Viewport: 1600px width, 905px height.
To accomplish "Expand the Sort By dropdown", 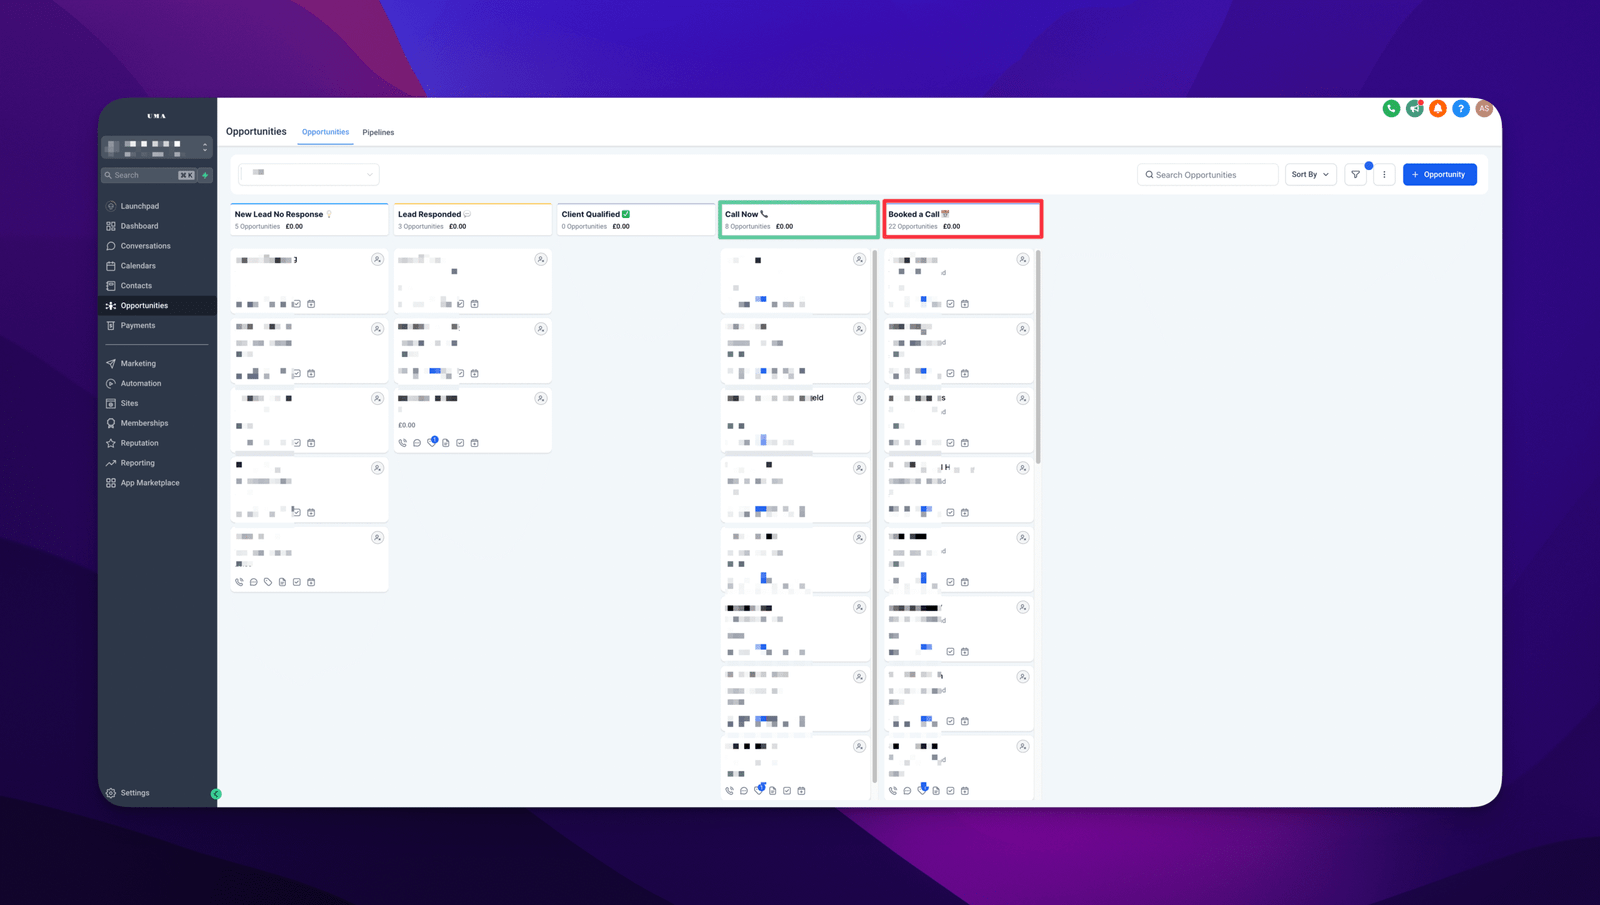I will 1310,175.
